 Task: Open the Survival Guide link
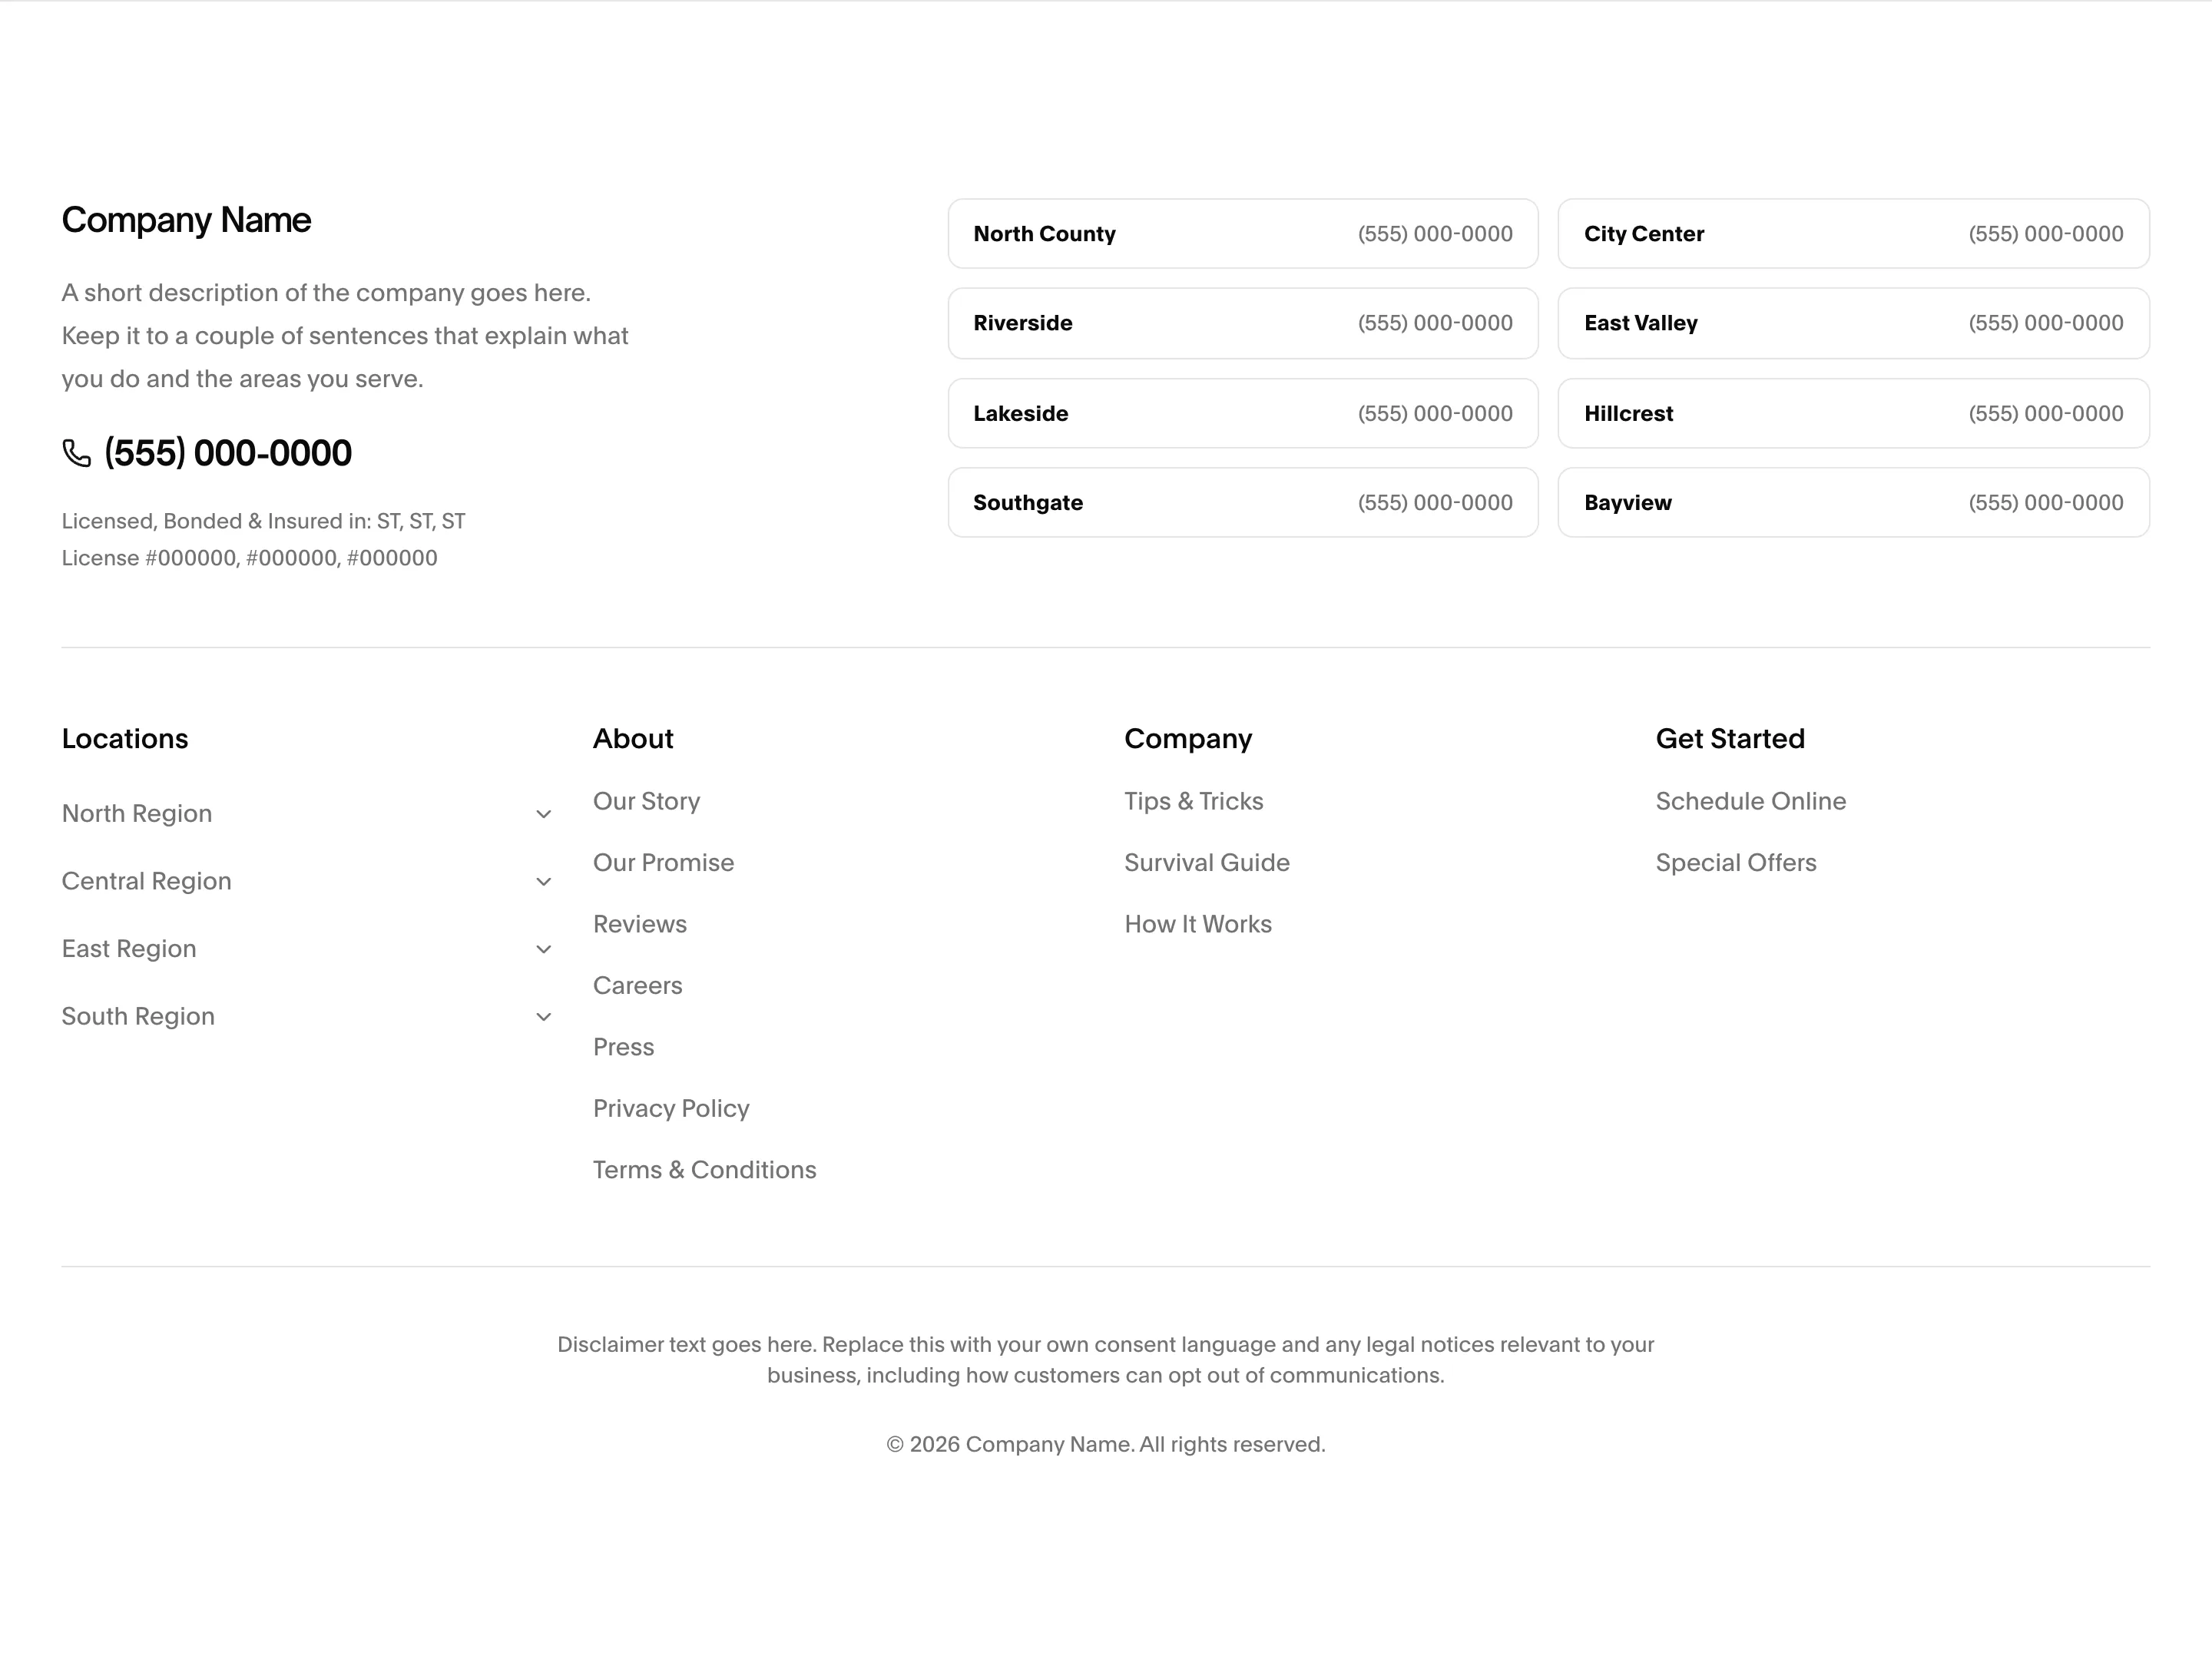pos(1207,863)
